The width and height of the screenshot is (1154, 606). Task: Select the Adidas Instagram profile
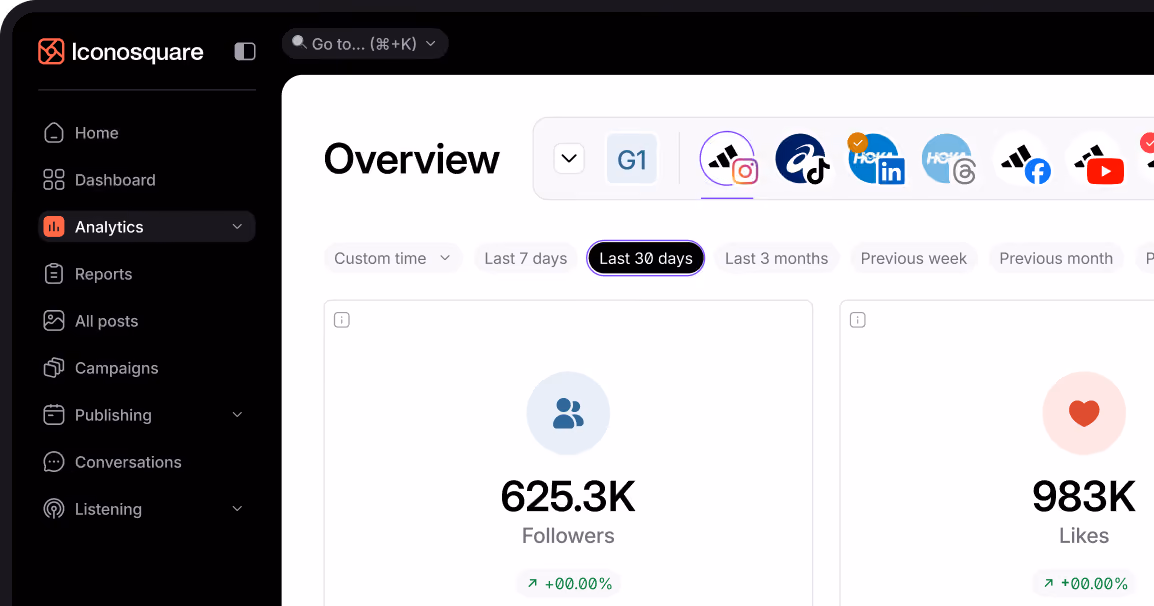pyautogui.click(x=729, y=158)
